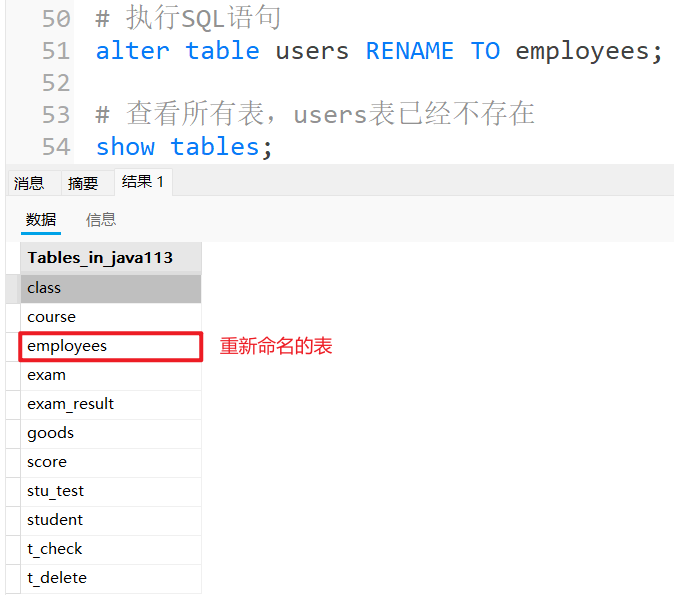Viewport: 674px width, 595px height.
Task: Select the course table row
Action: [x=111, y=317]
